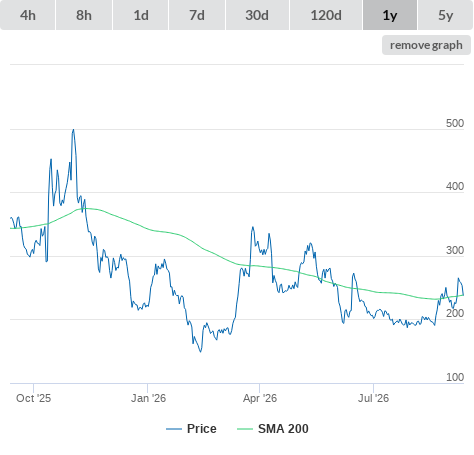Image resolution: width=474 pixels, height=455 pixels.
Task: Click the Apr '26 axis tick label
Action: (260, 398)
